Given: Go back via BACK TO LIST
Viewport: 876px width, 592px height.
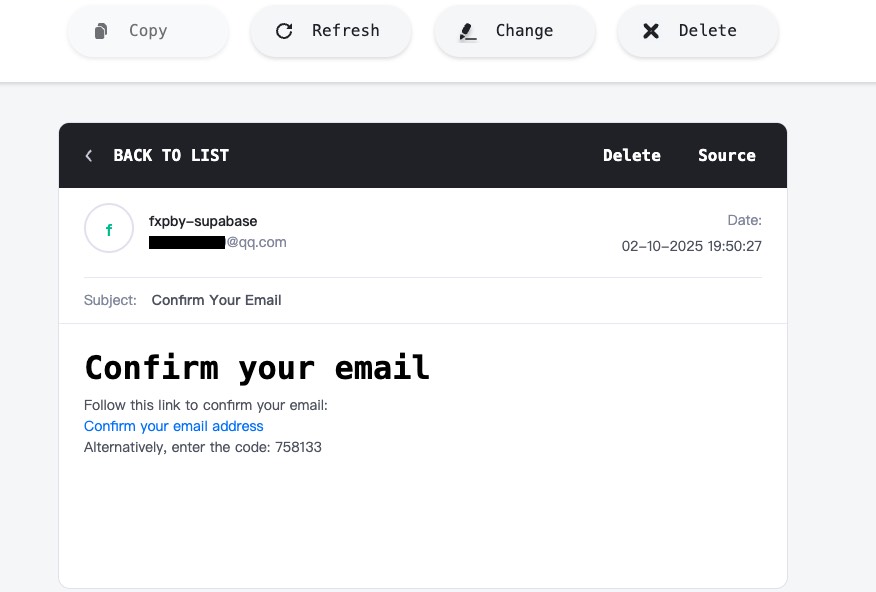Looking at the screenshot, I should point(171,155).
